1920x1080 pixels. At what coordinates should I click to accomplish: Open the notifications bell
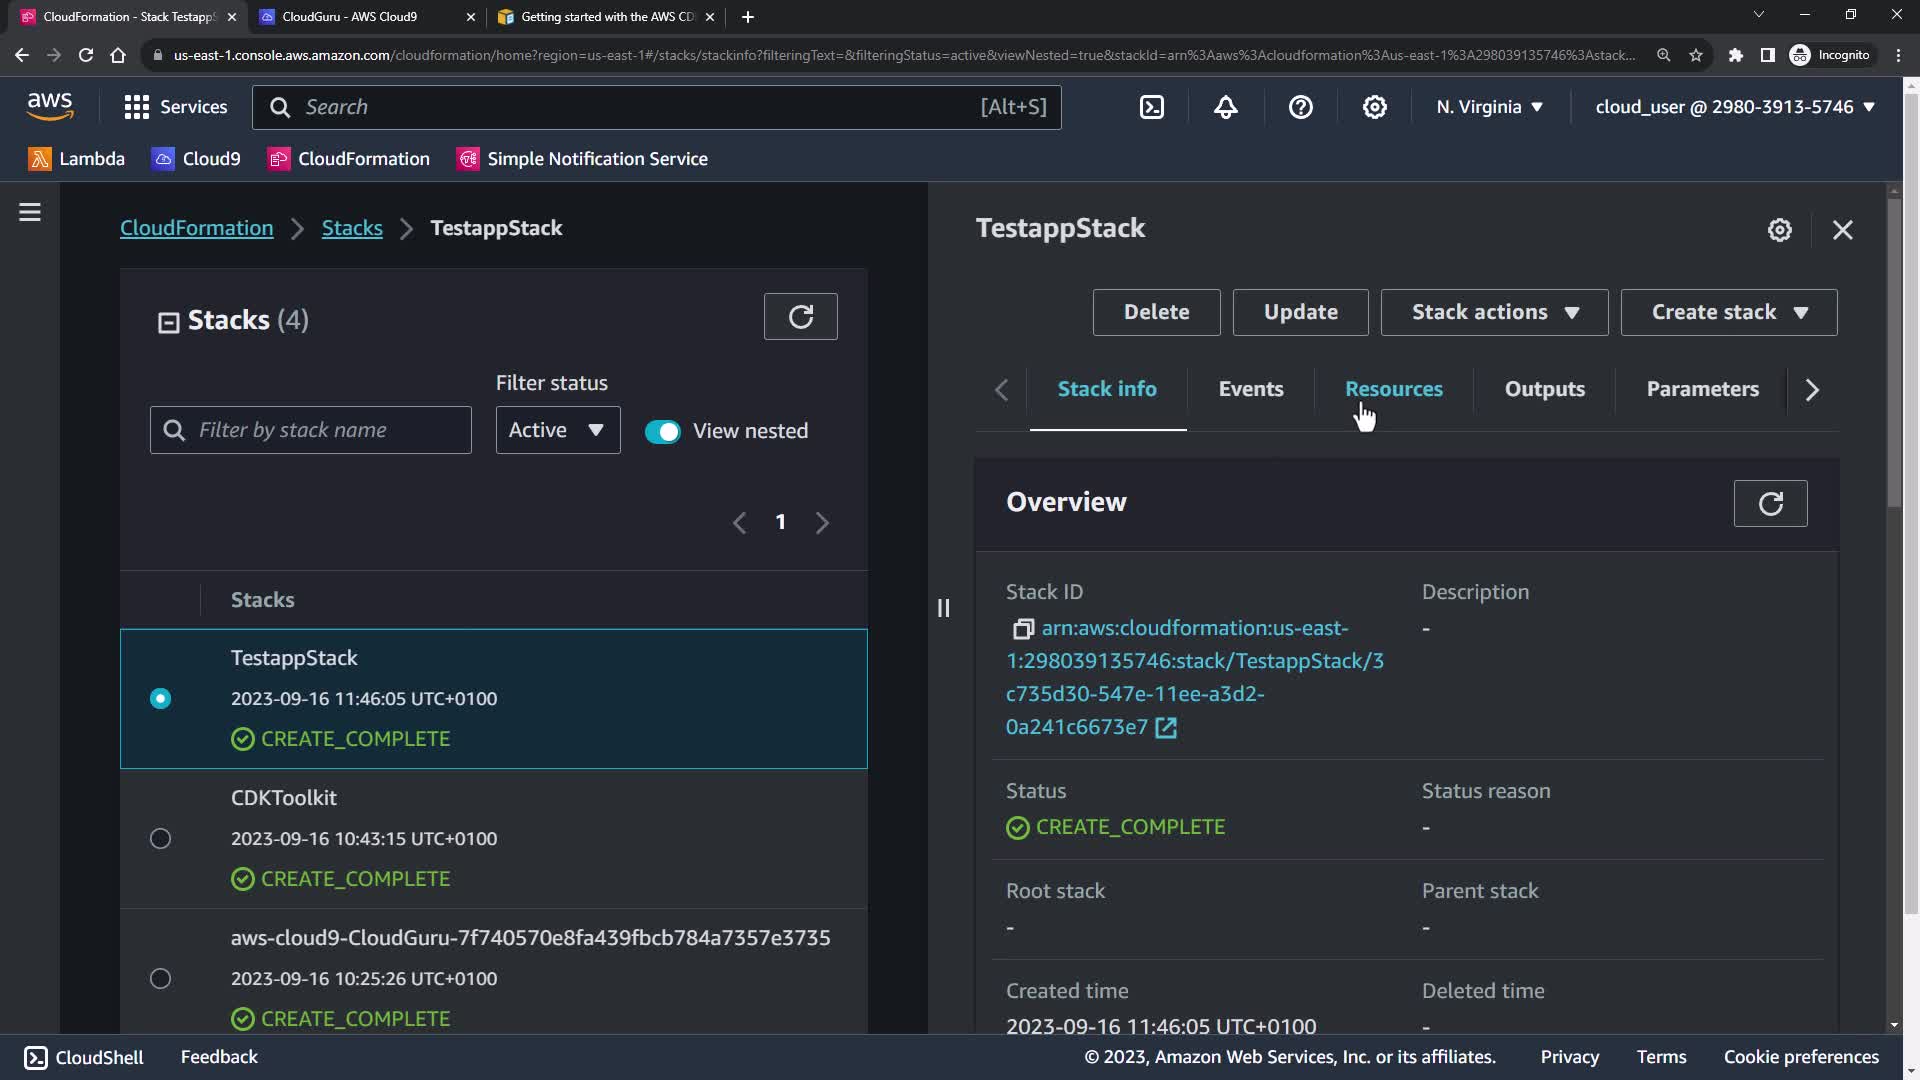pos(1226,107)
